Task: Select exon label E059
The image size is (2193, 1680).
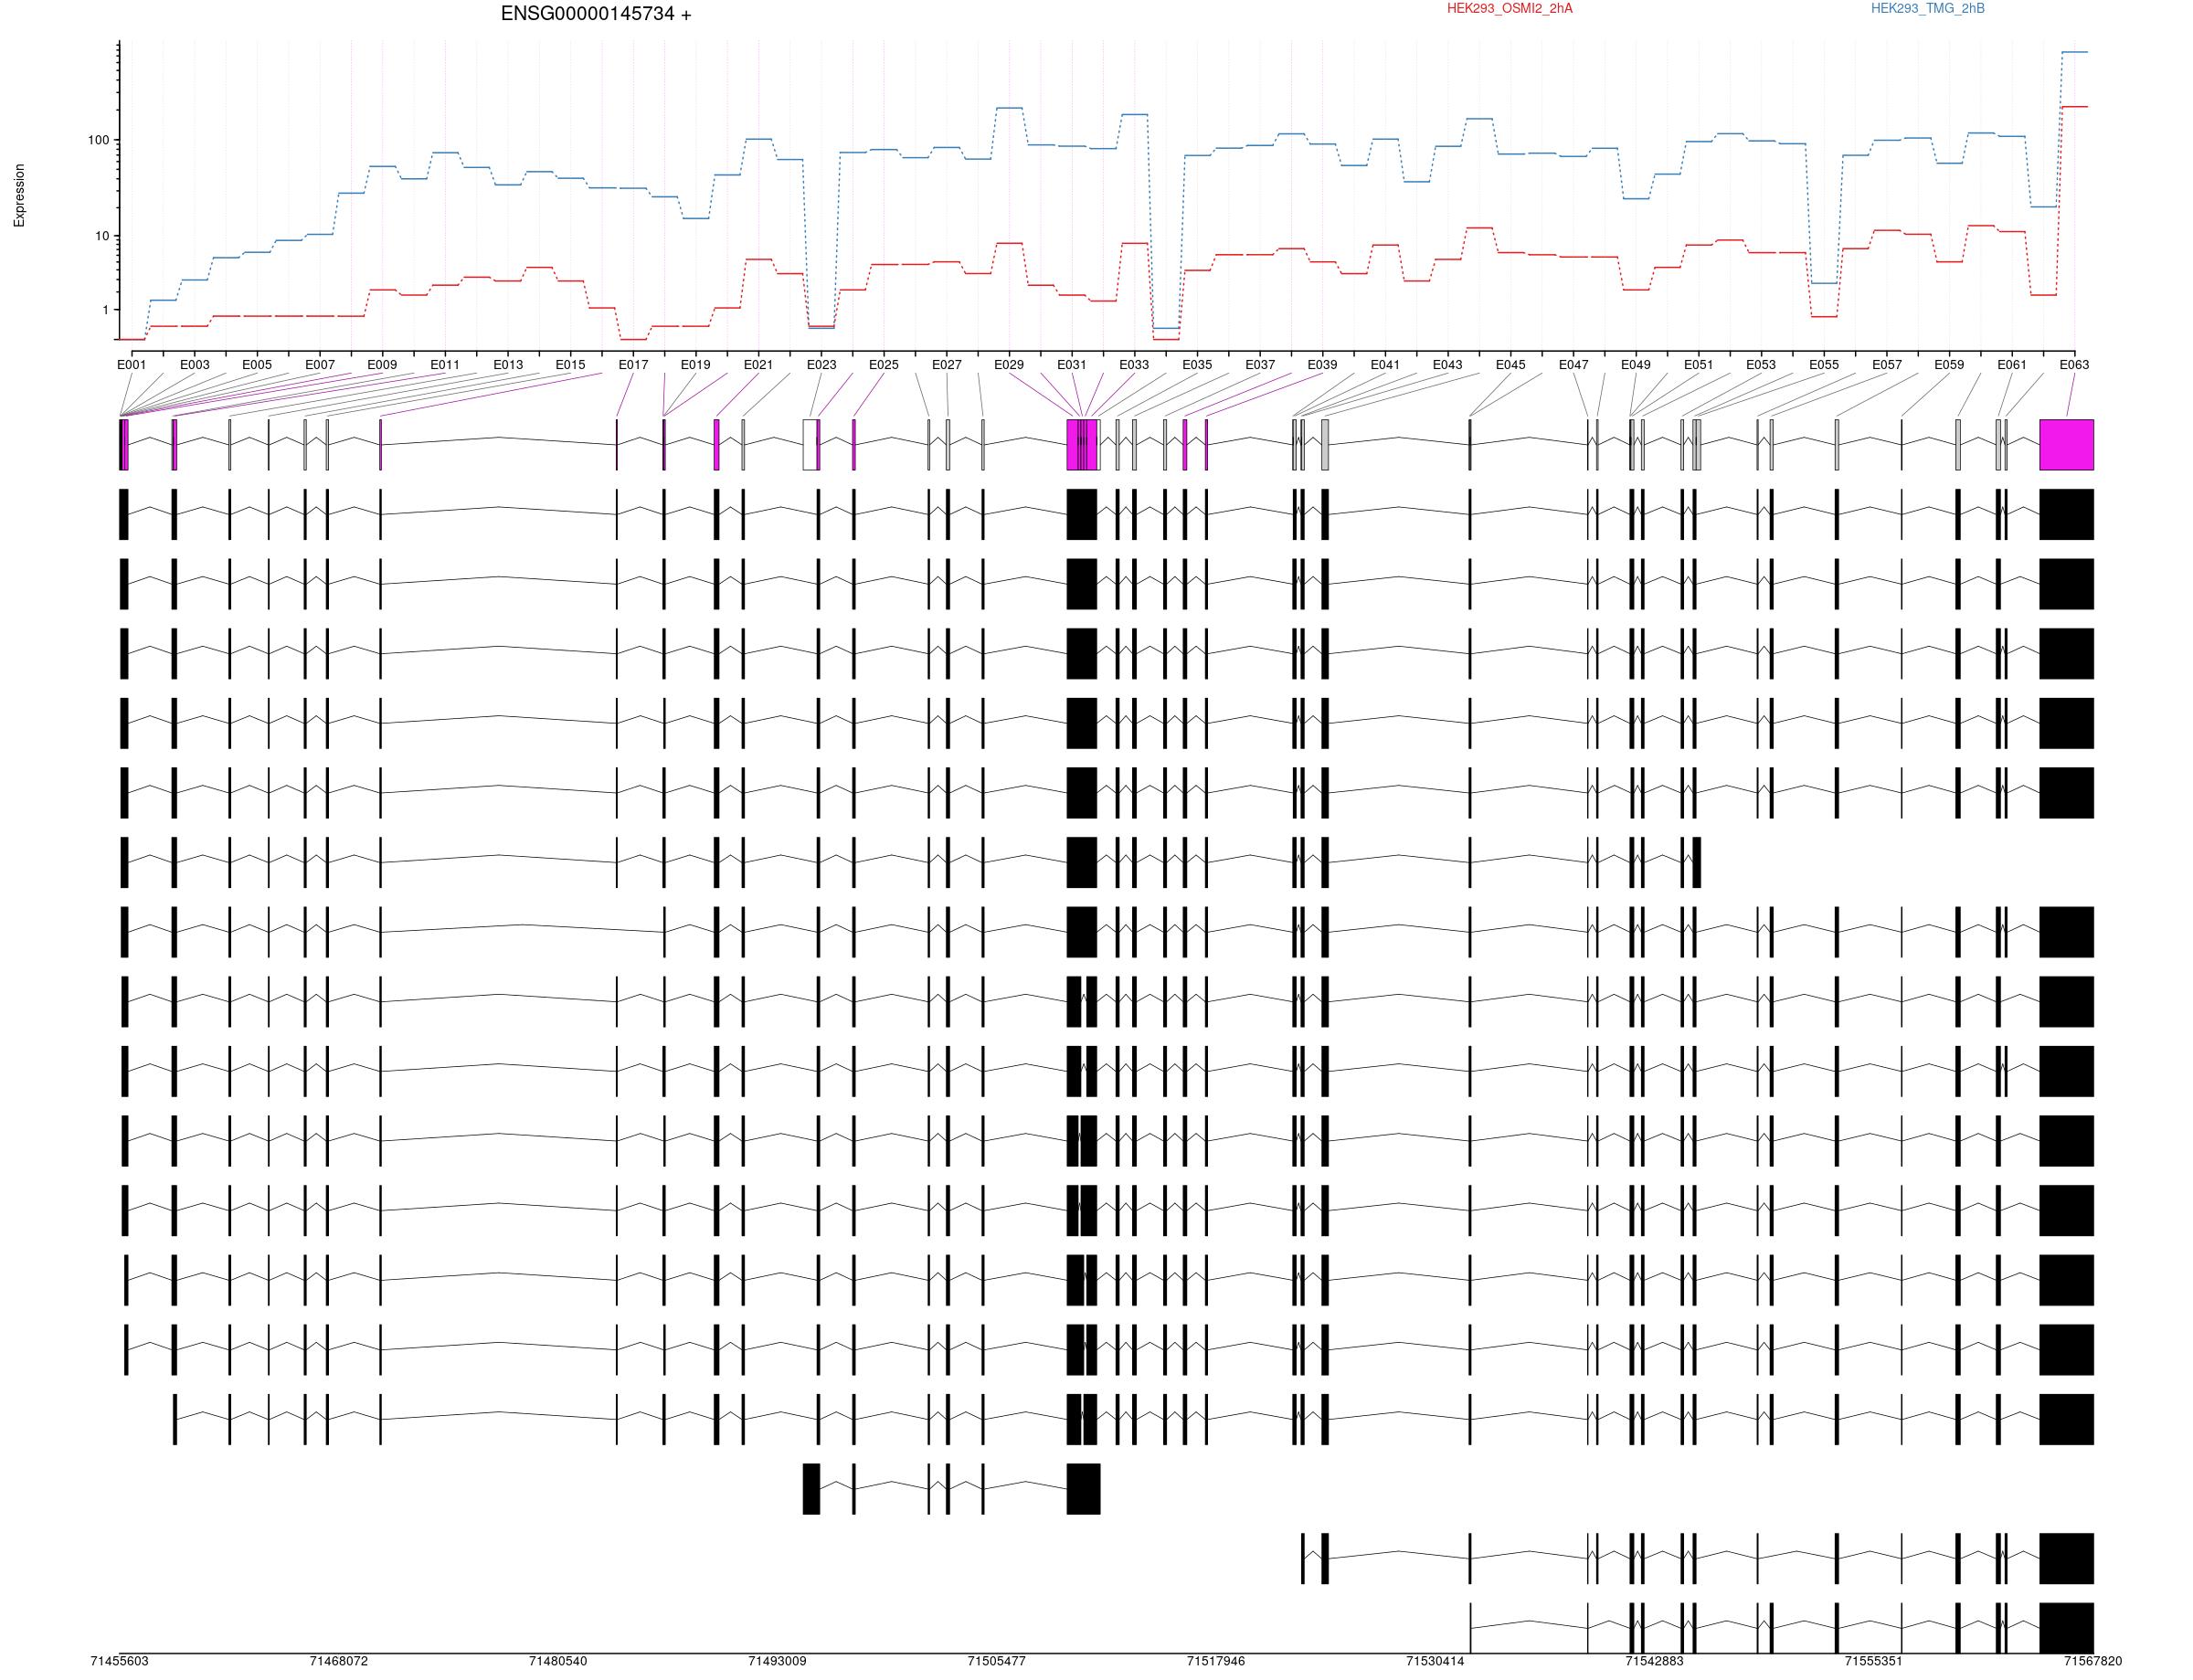Action: 1949,365
